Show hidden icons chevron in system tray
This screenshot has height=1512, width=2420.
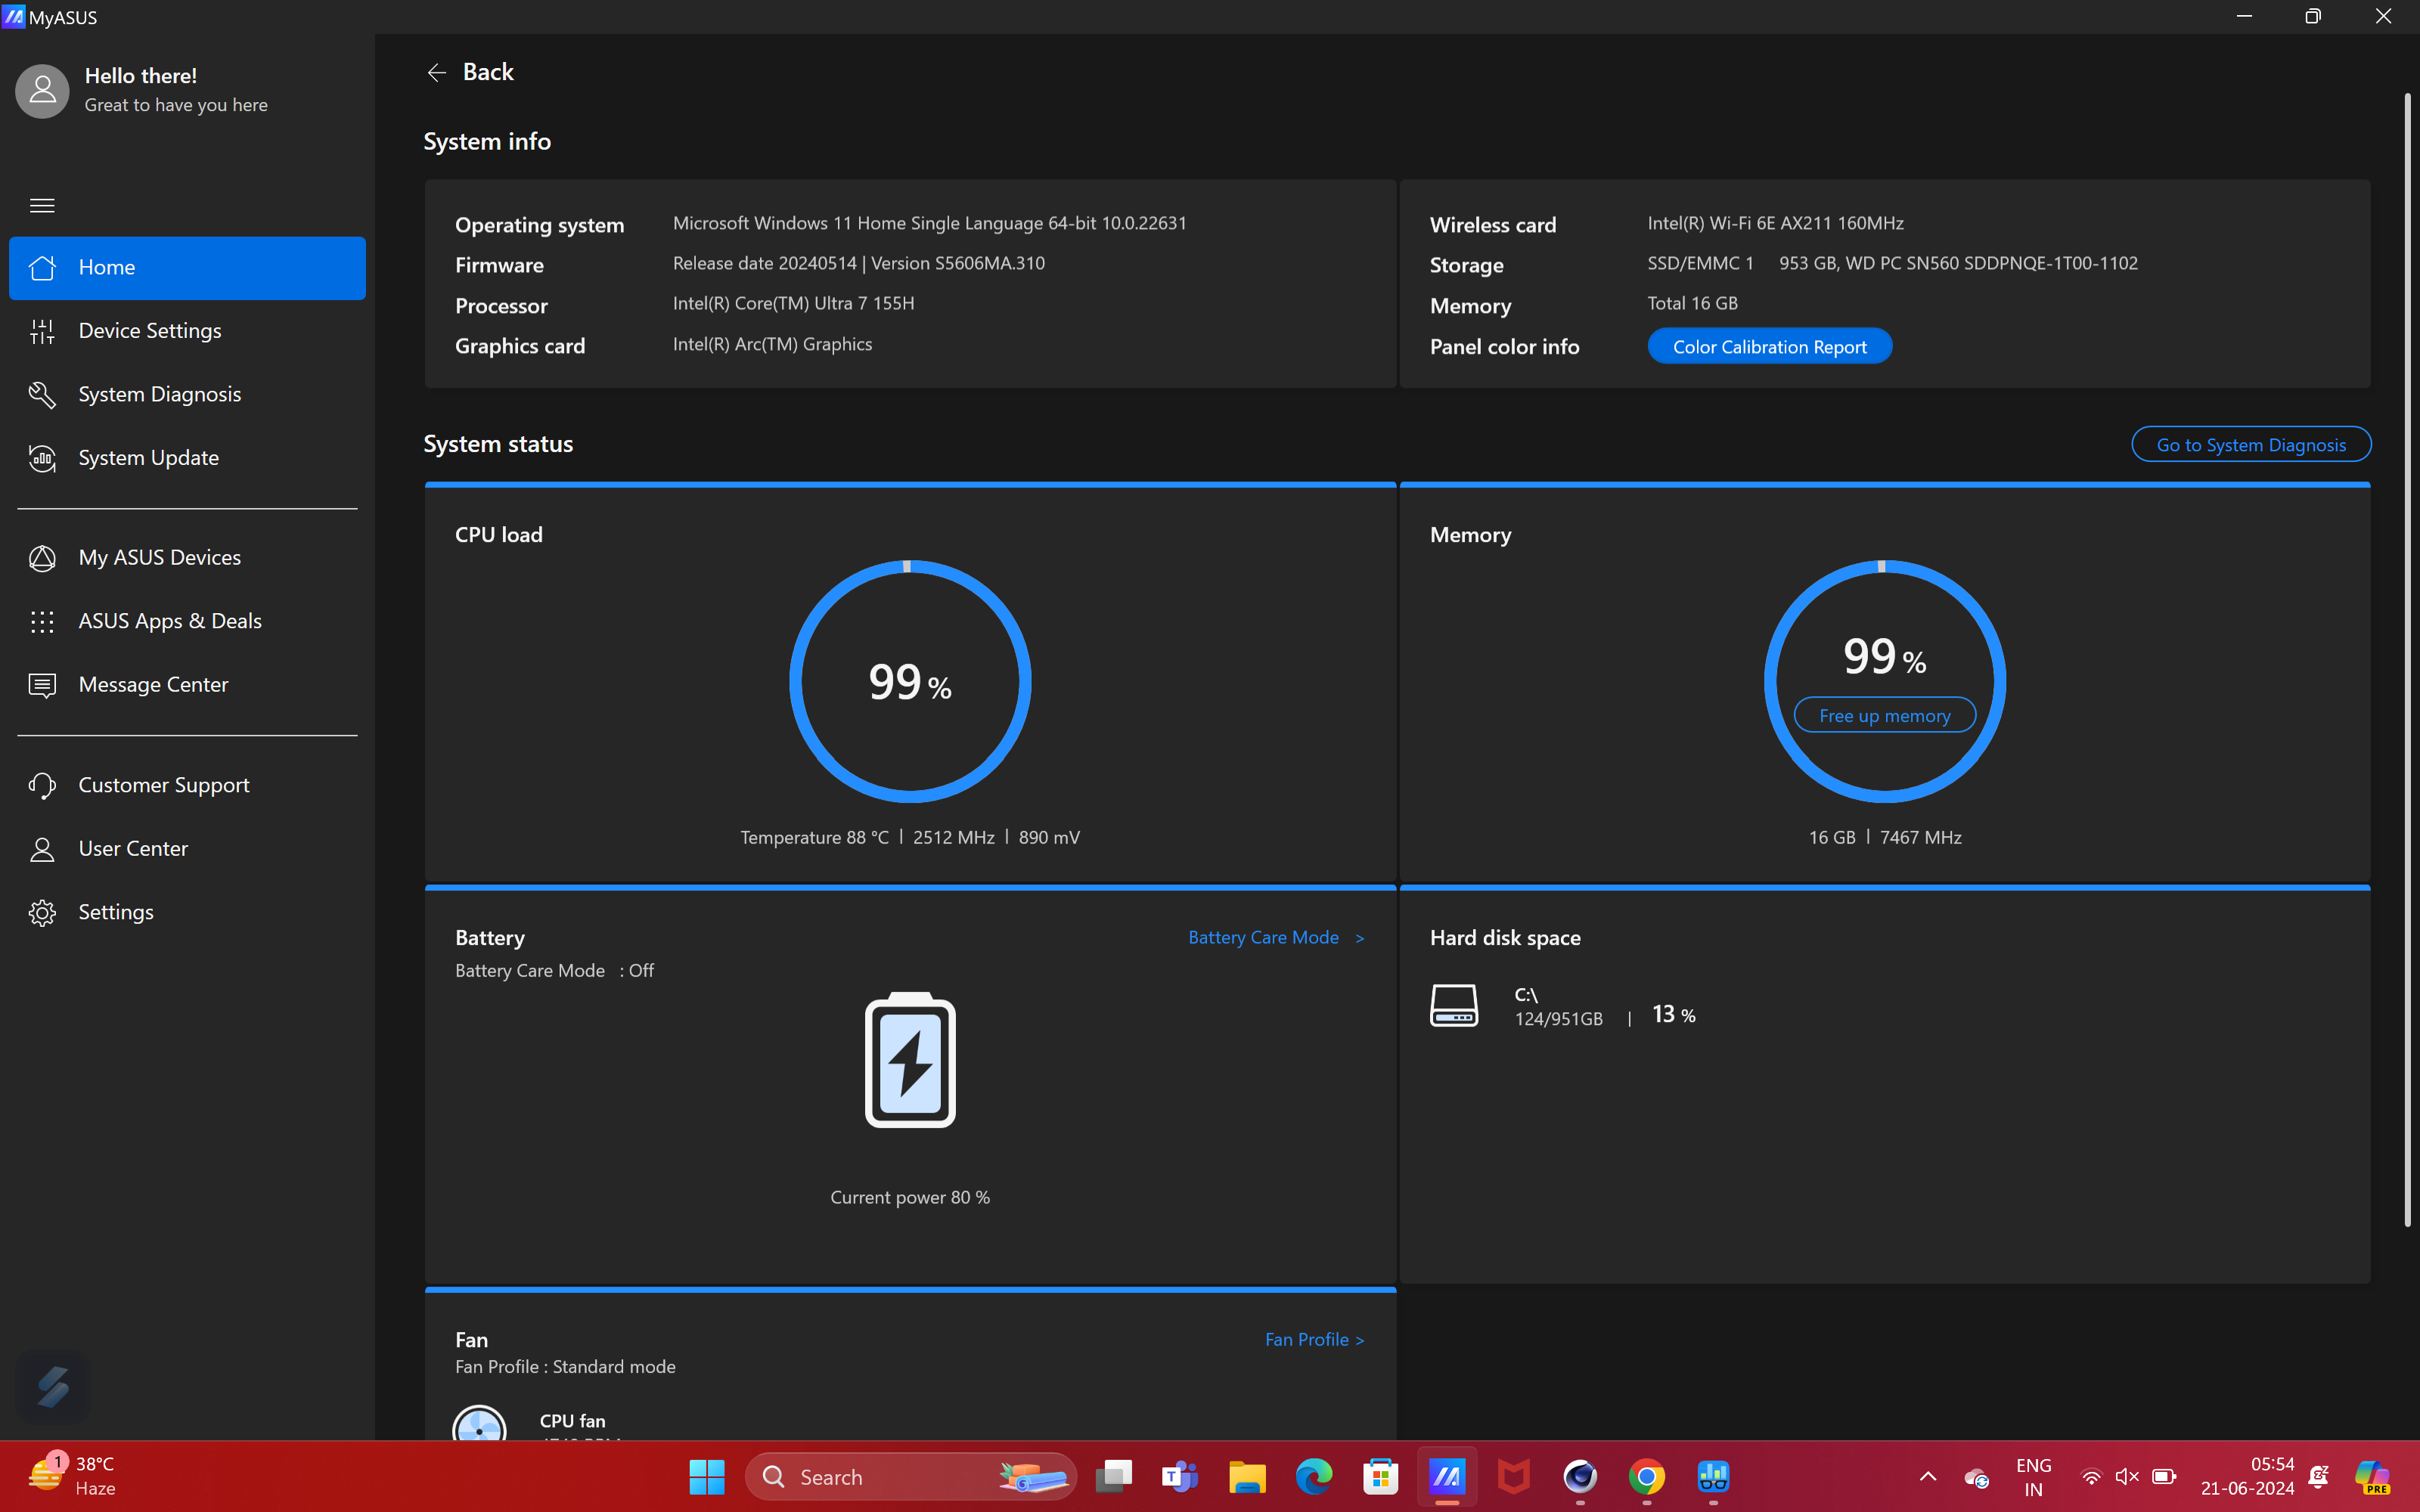click(x=1927, y=1477)
